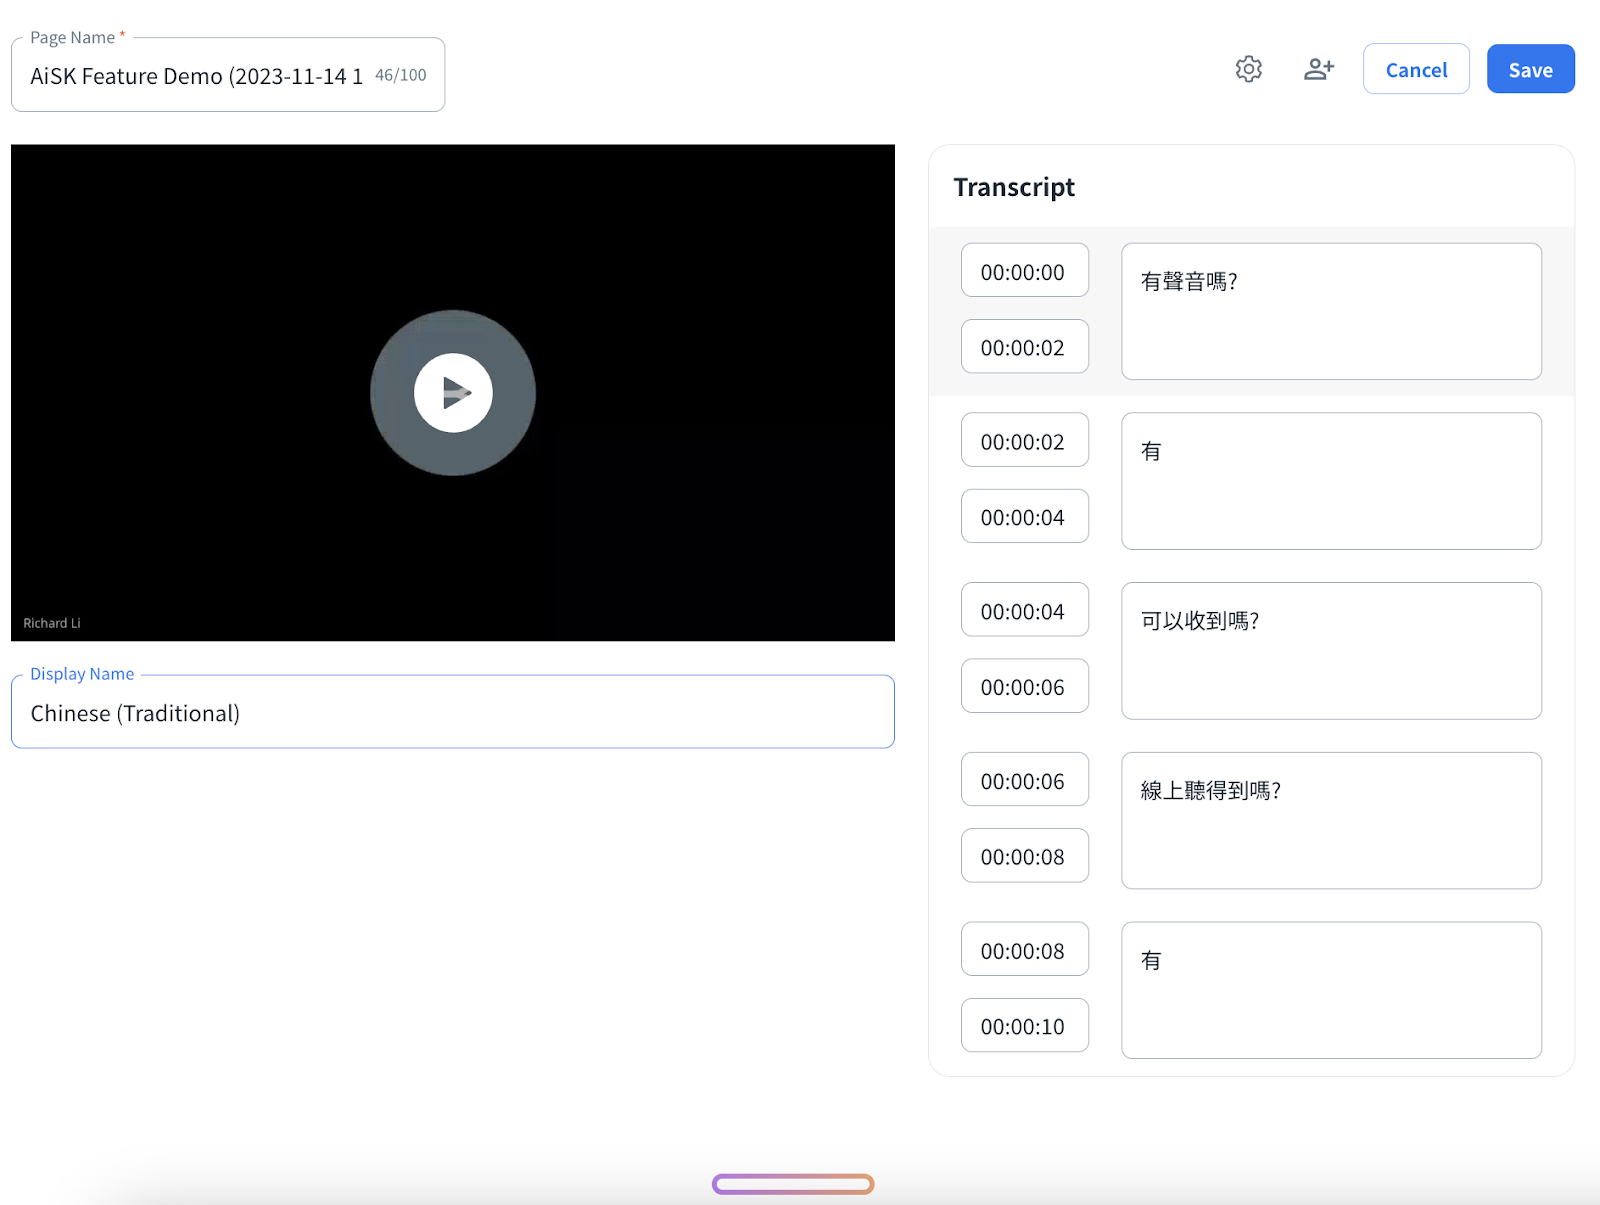Select second segment's 00:00:02 start time
Viewport: 1600px width, 1205px height.
click(x=1024, y=441)
